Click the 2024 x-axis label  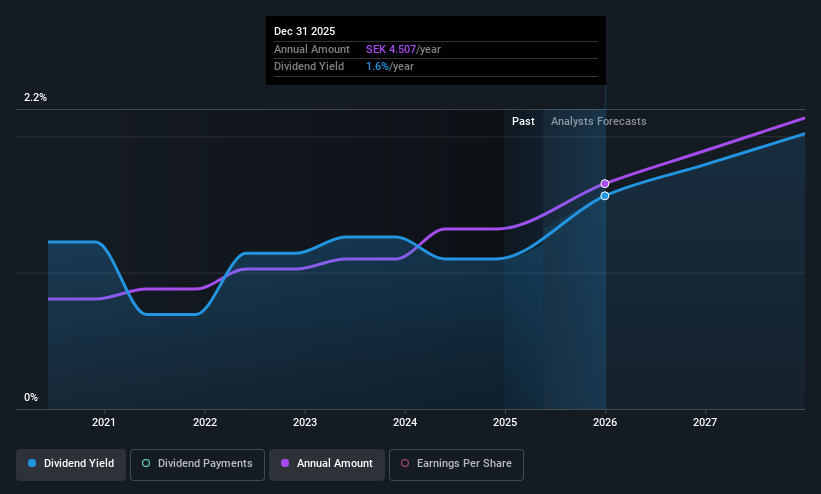point(405,422)
